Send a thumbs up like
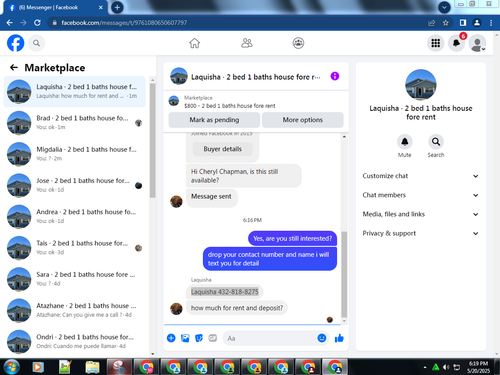This screenshot has height=375, width=500. (x=339, y=338)
